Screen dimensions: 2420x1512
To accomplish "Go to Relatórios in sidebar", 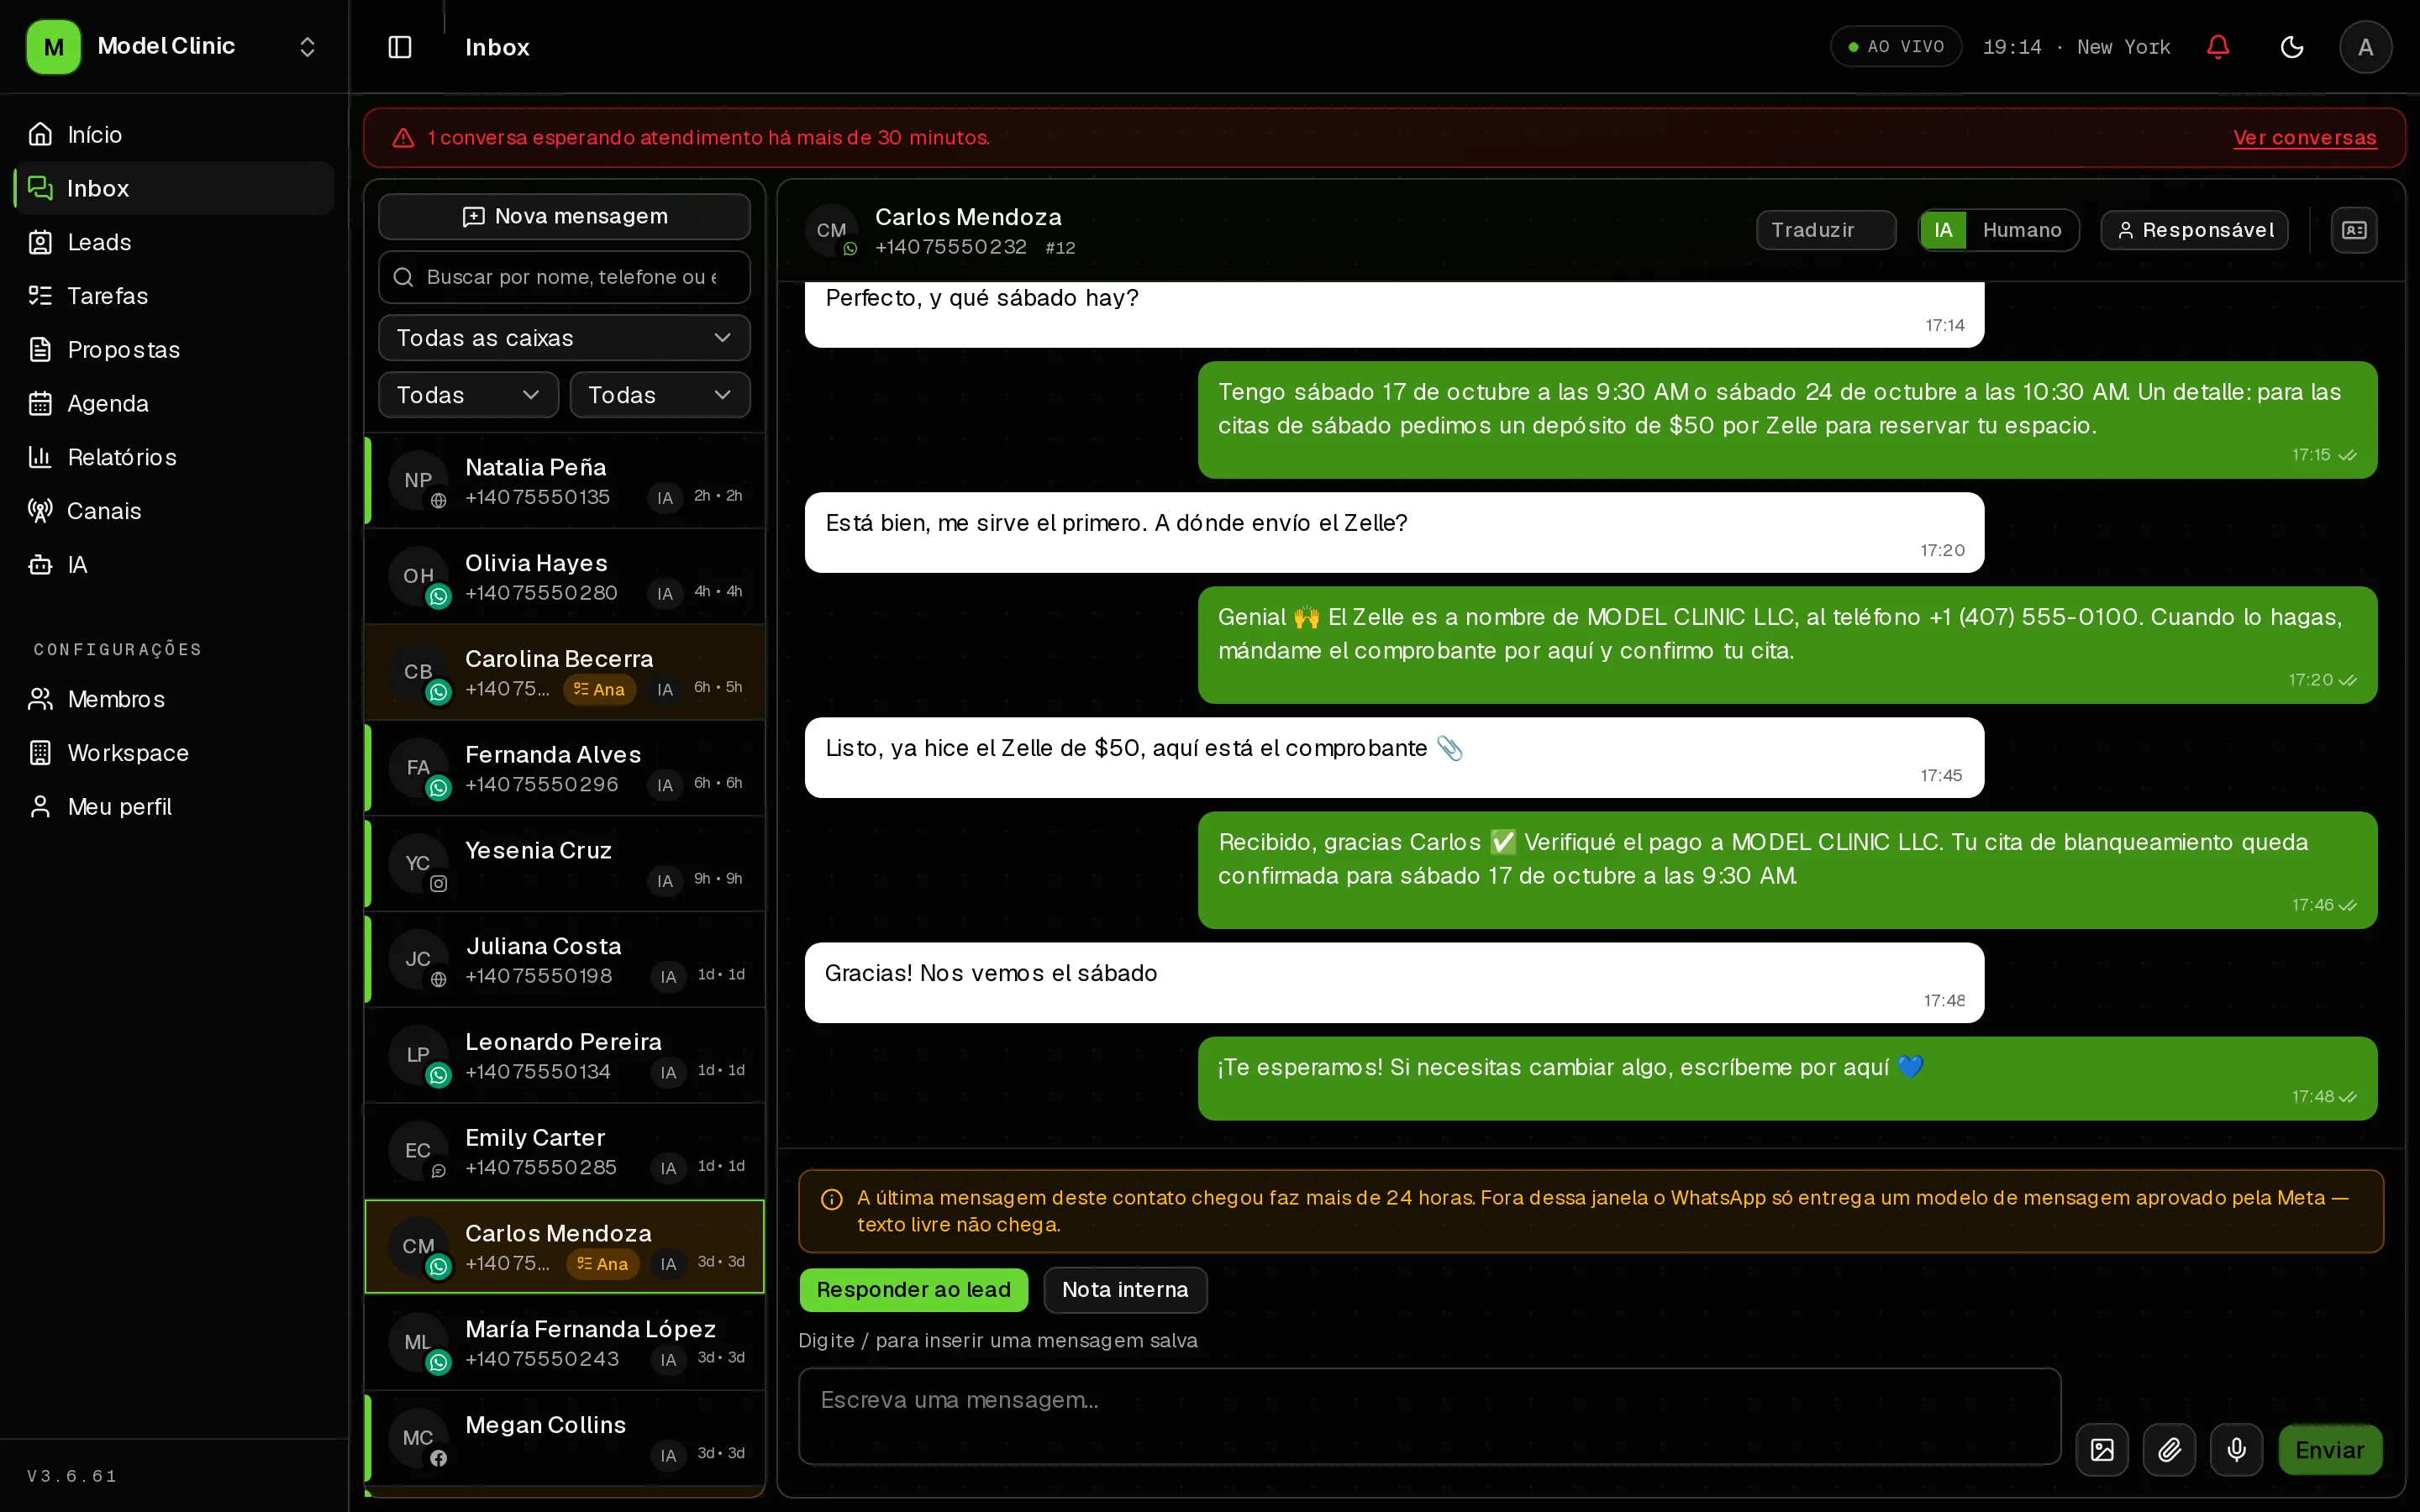I will click(x=174, y=457).
